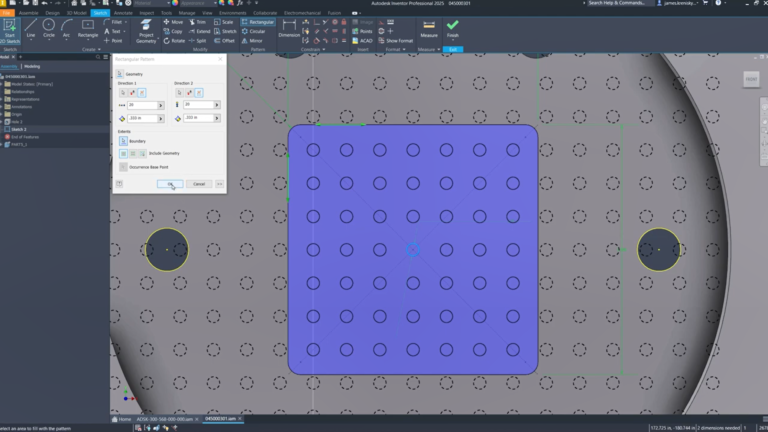Viewport: 768px width, 432px height.
Task: Click Show Format
Action: (x=395, y=41)
